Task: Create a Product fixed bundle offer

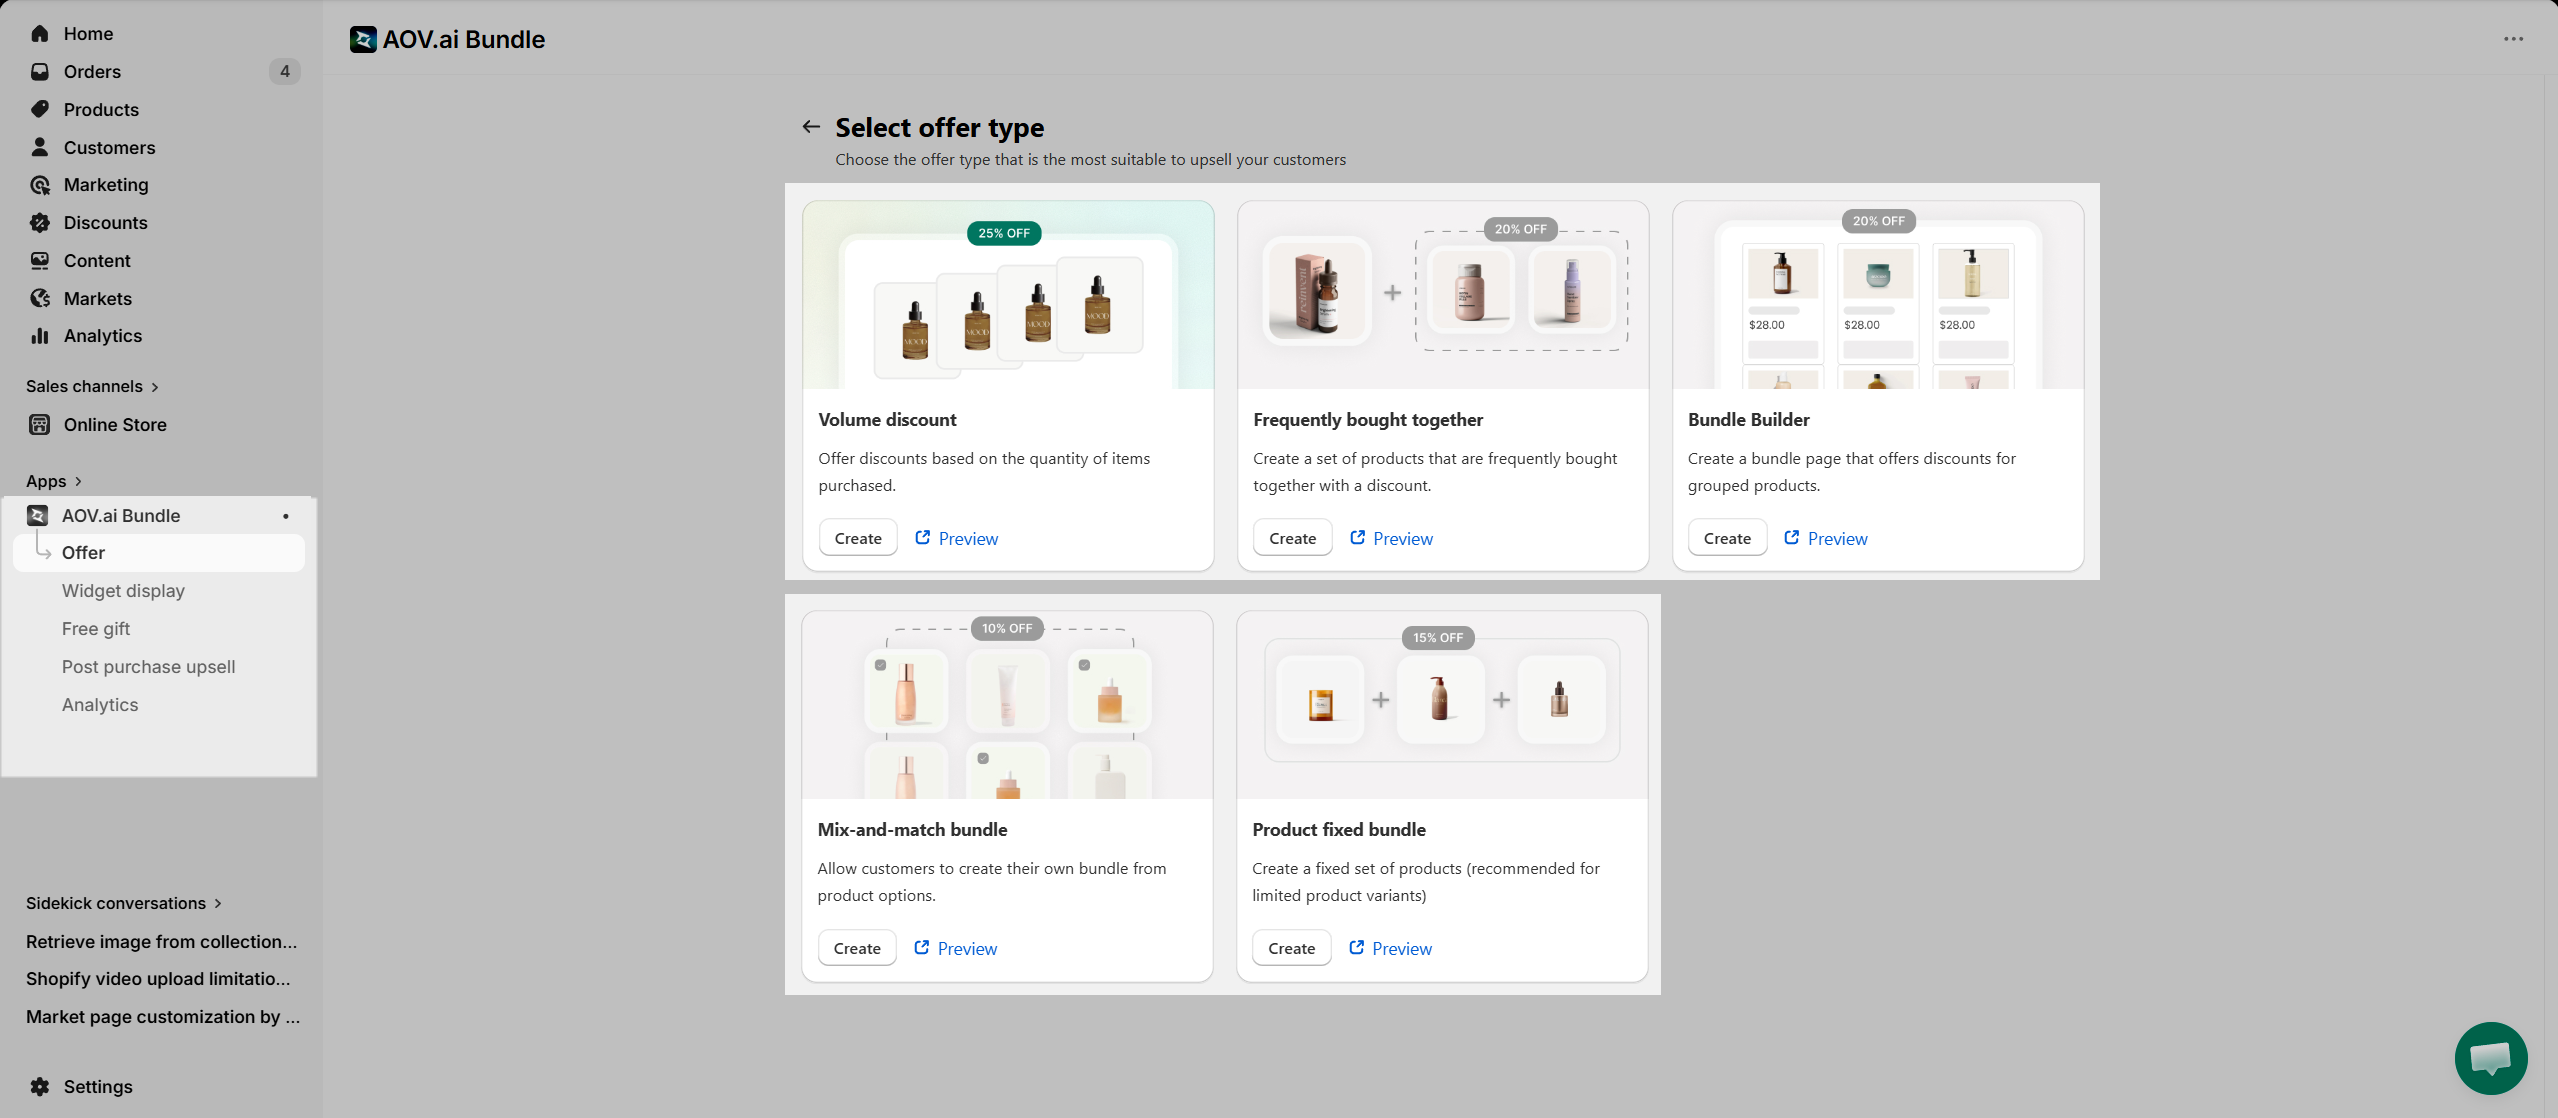Action: click(1291, 948)
